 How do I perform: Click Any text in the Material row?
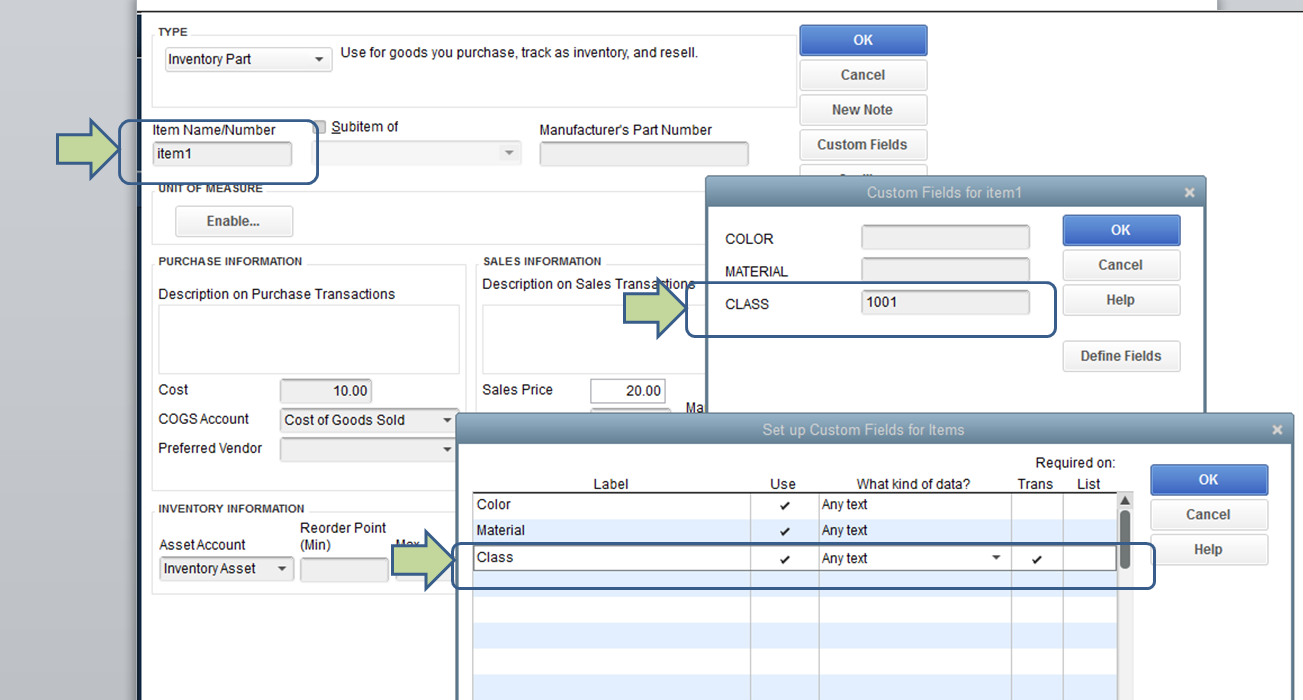845,531
